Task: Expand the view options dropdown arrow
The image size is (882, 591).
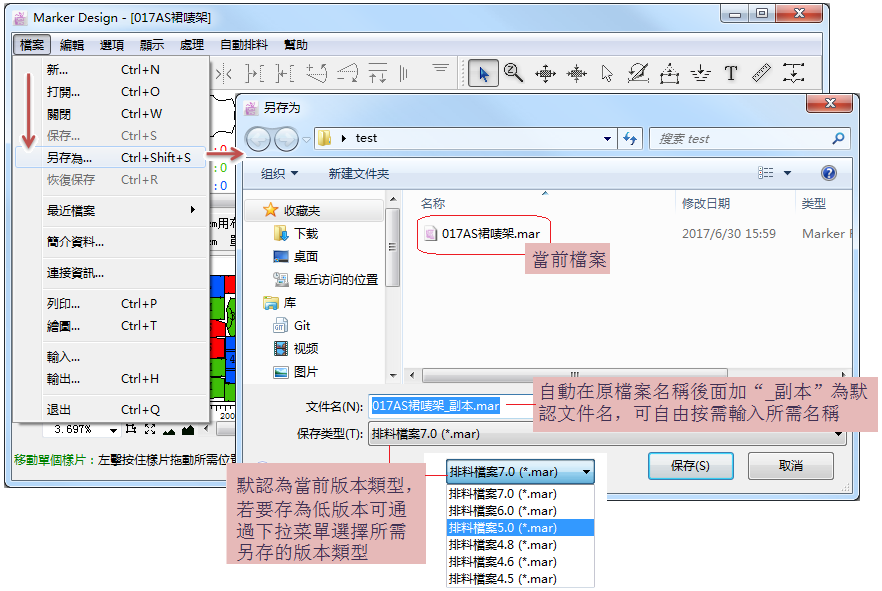Action: pyautogui.click(x=788, y=173)
